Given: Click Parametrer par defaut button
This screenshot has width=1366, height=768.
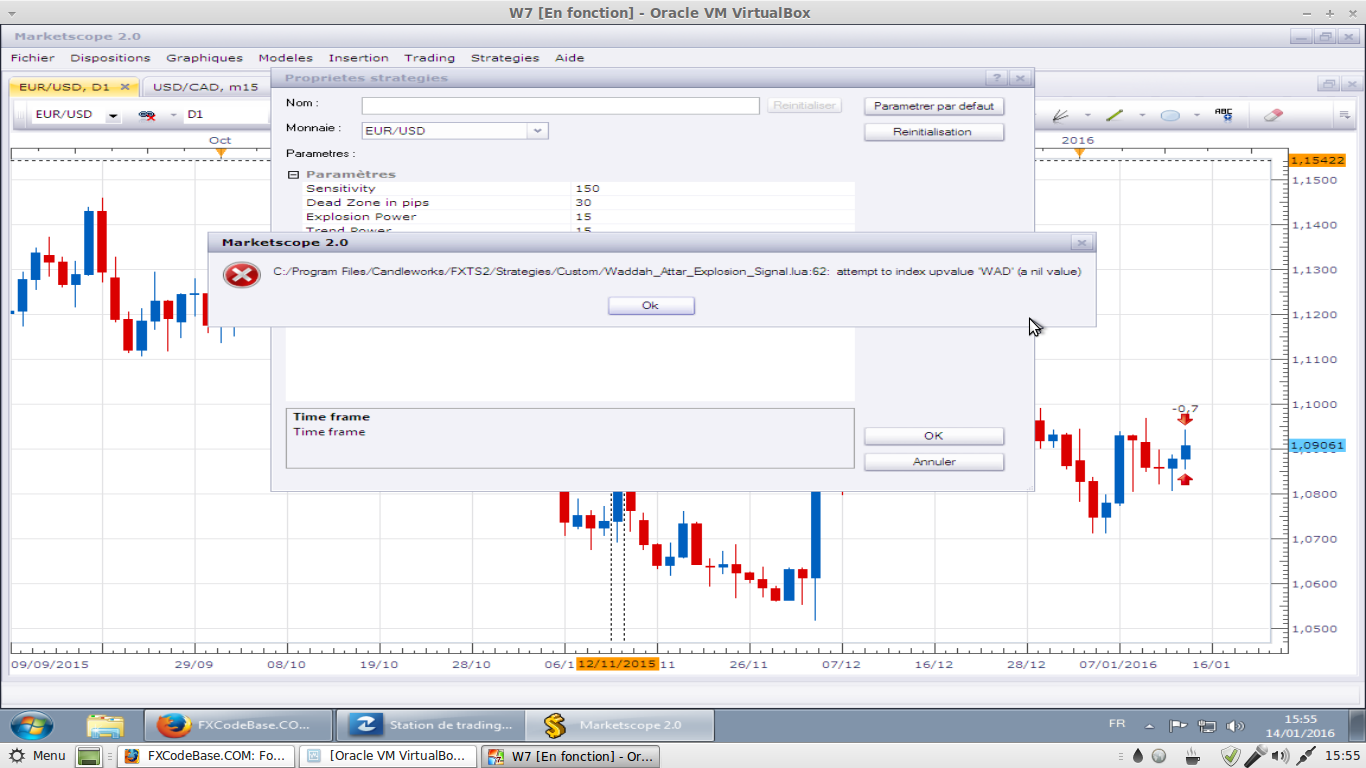Looking at the screenshot, I should coord(934,106).
